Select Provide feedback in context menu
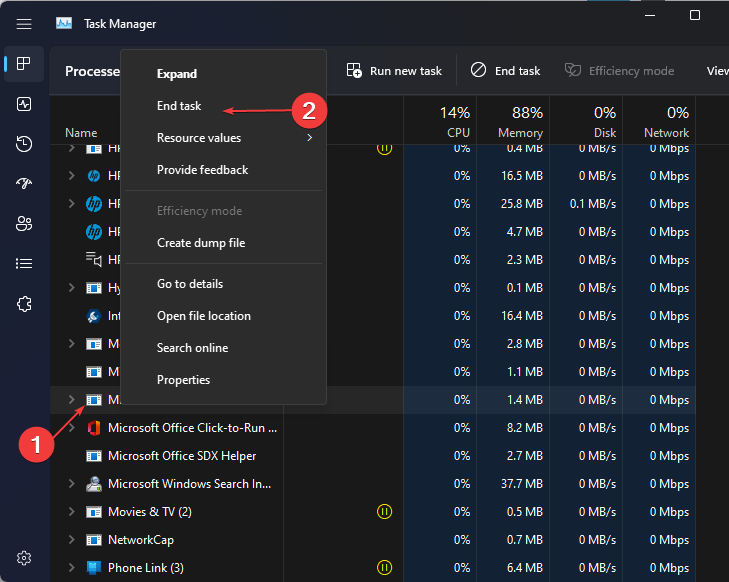 pyautogui.click(x=224, y=170)
